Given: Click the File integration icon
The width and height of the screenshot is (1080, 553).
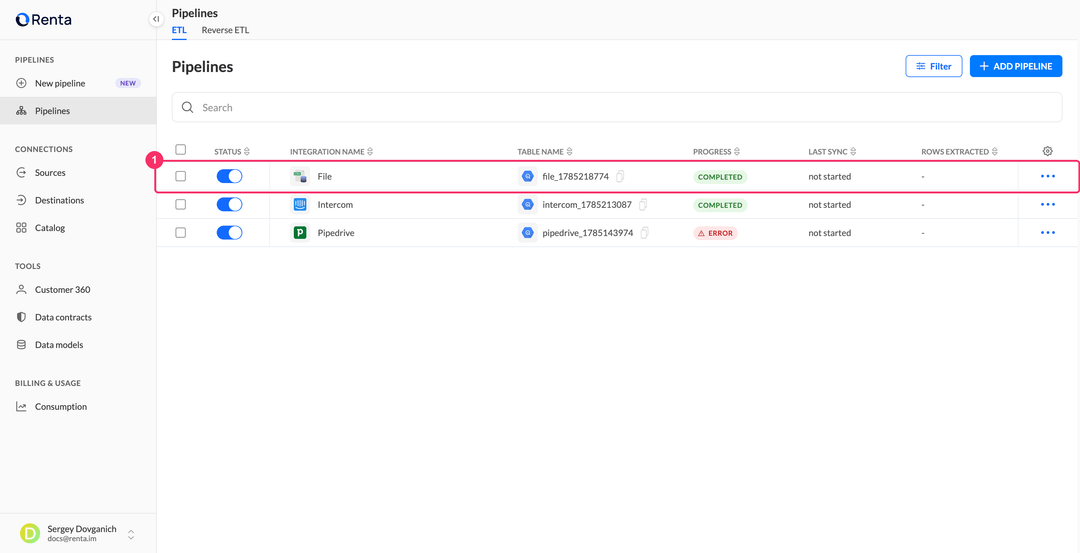Looking at the screenshot, I should click(x=300, y=177).
